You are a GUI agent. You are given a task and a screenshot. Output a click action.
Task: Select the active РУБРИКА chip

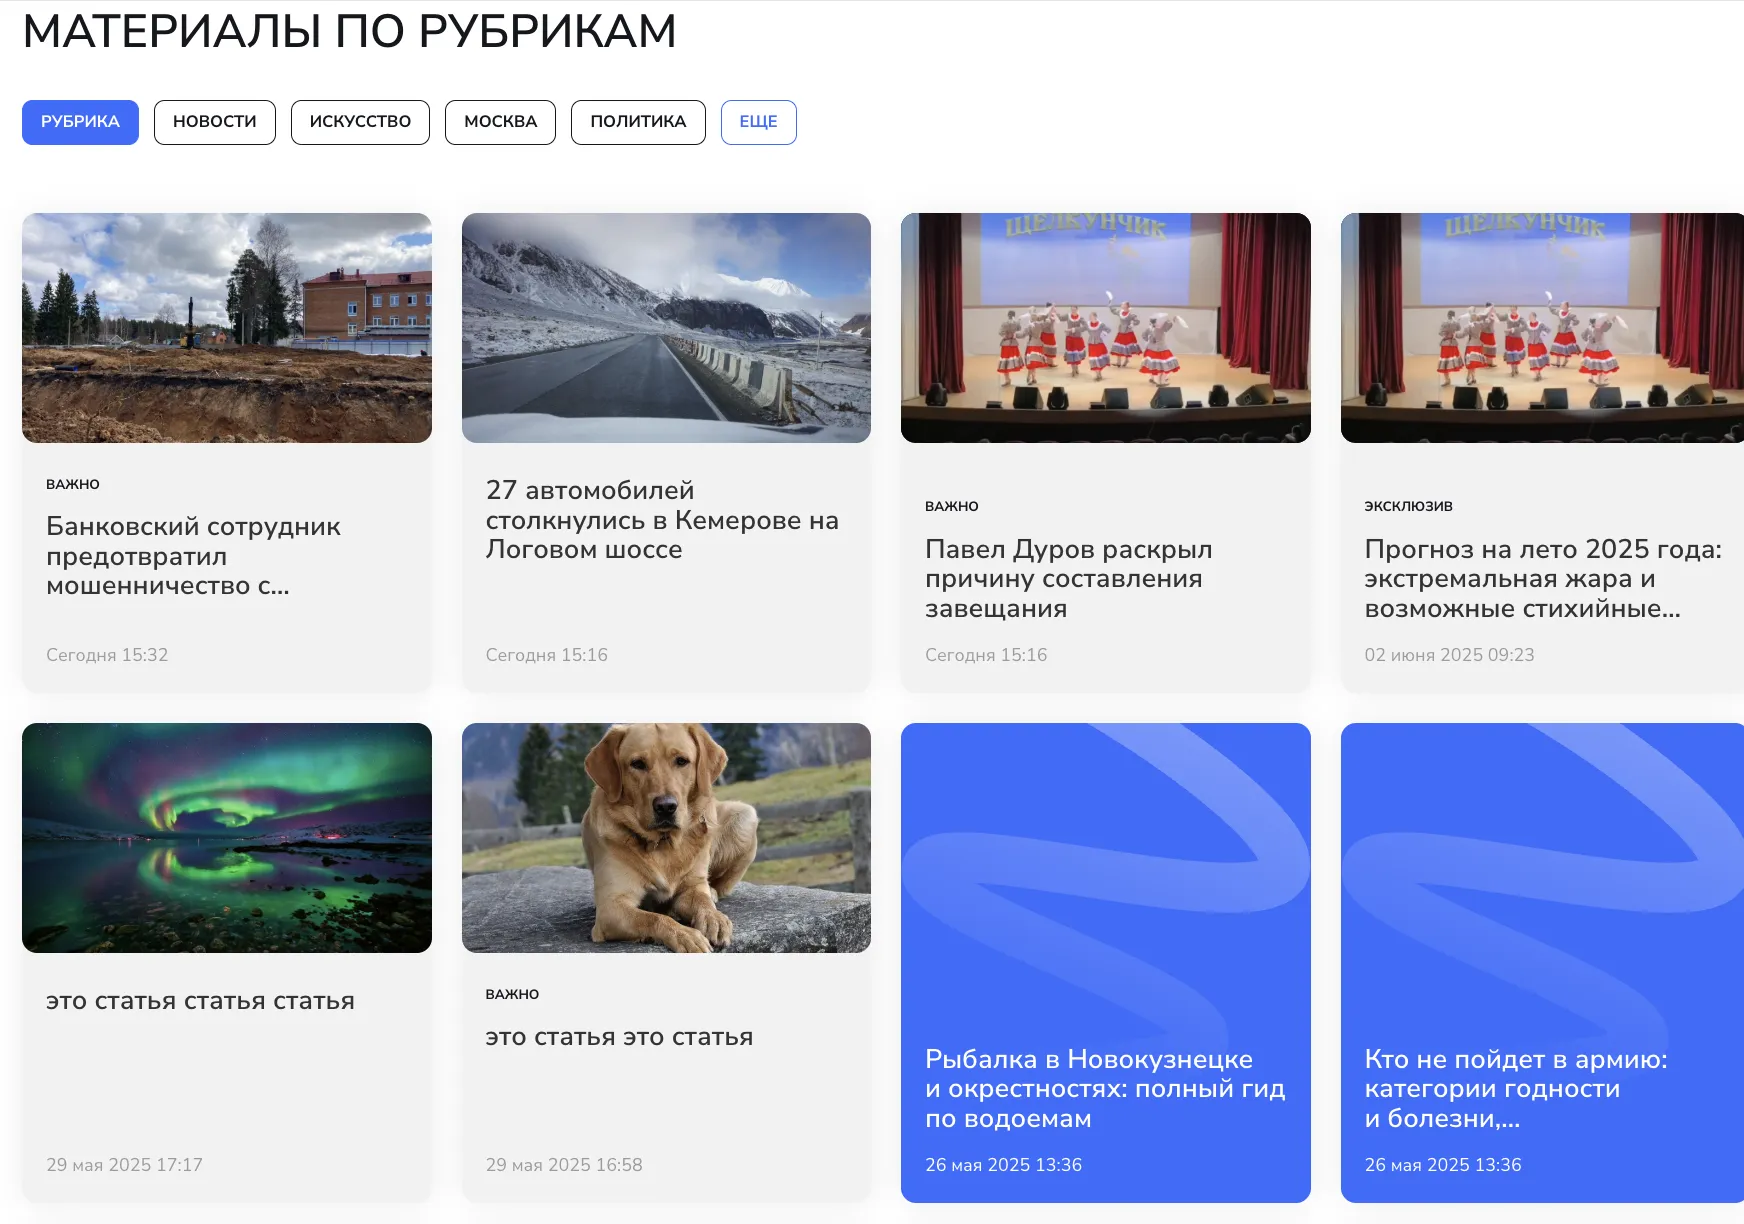[80, 122]
